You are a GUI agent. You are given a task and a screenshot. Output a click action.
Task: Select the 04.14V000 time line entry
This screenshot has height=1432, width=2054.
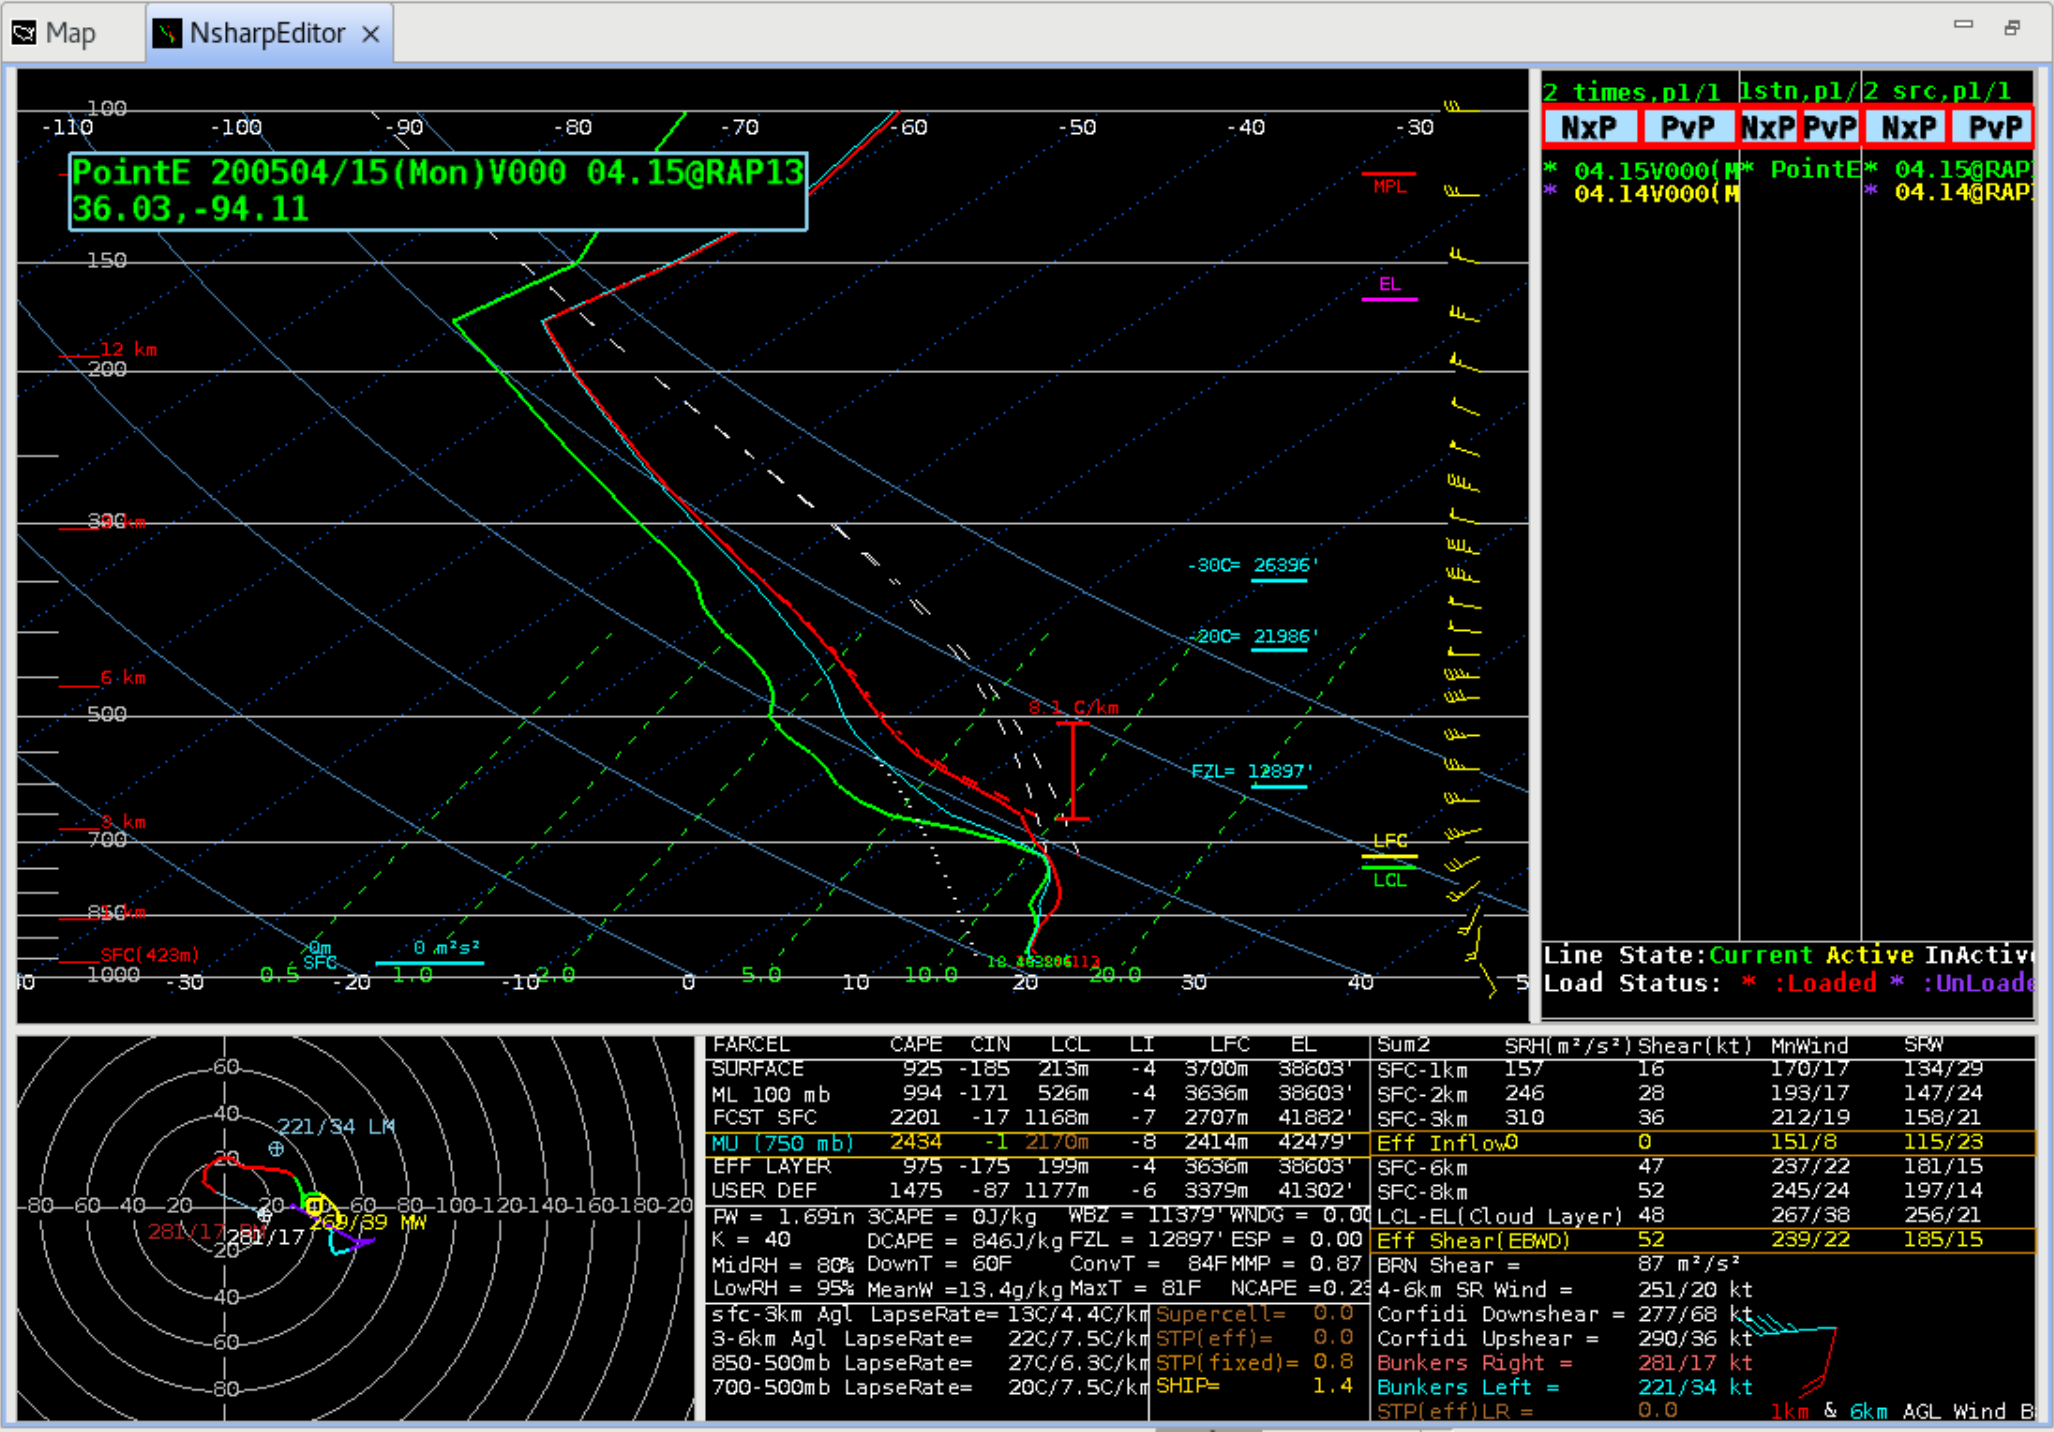[1641, 193]
